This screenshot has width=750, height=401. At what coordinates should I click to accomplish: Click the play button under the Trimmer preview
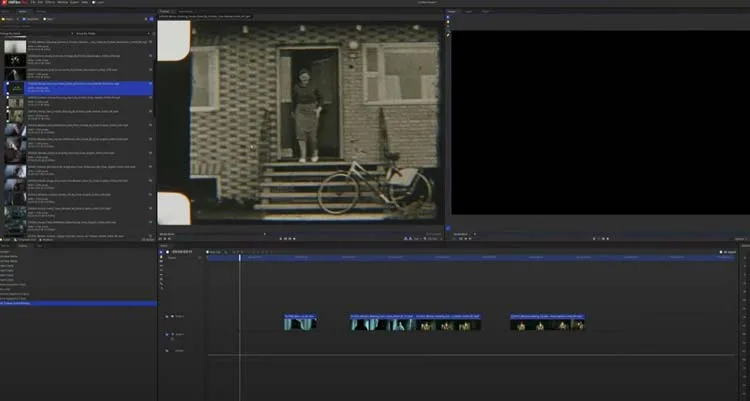(286, 238)
